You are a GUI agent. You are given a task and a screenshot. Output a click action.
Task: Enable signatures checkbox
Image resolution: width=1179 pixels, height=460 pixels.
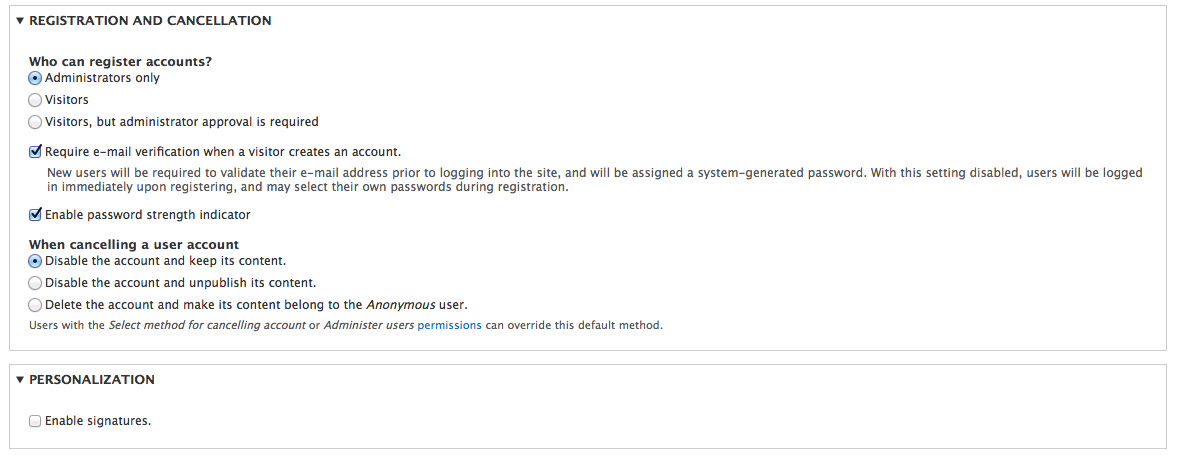pyautogui.click(x=35, y=421)
